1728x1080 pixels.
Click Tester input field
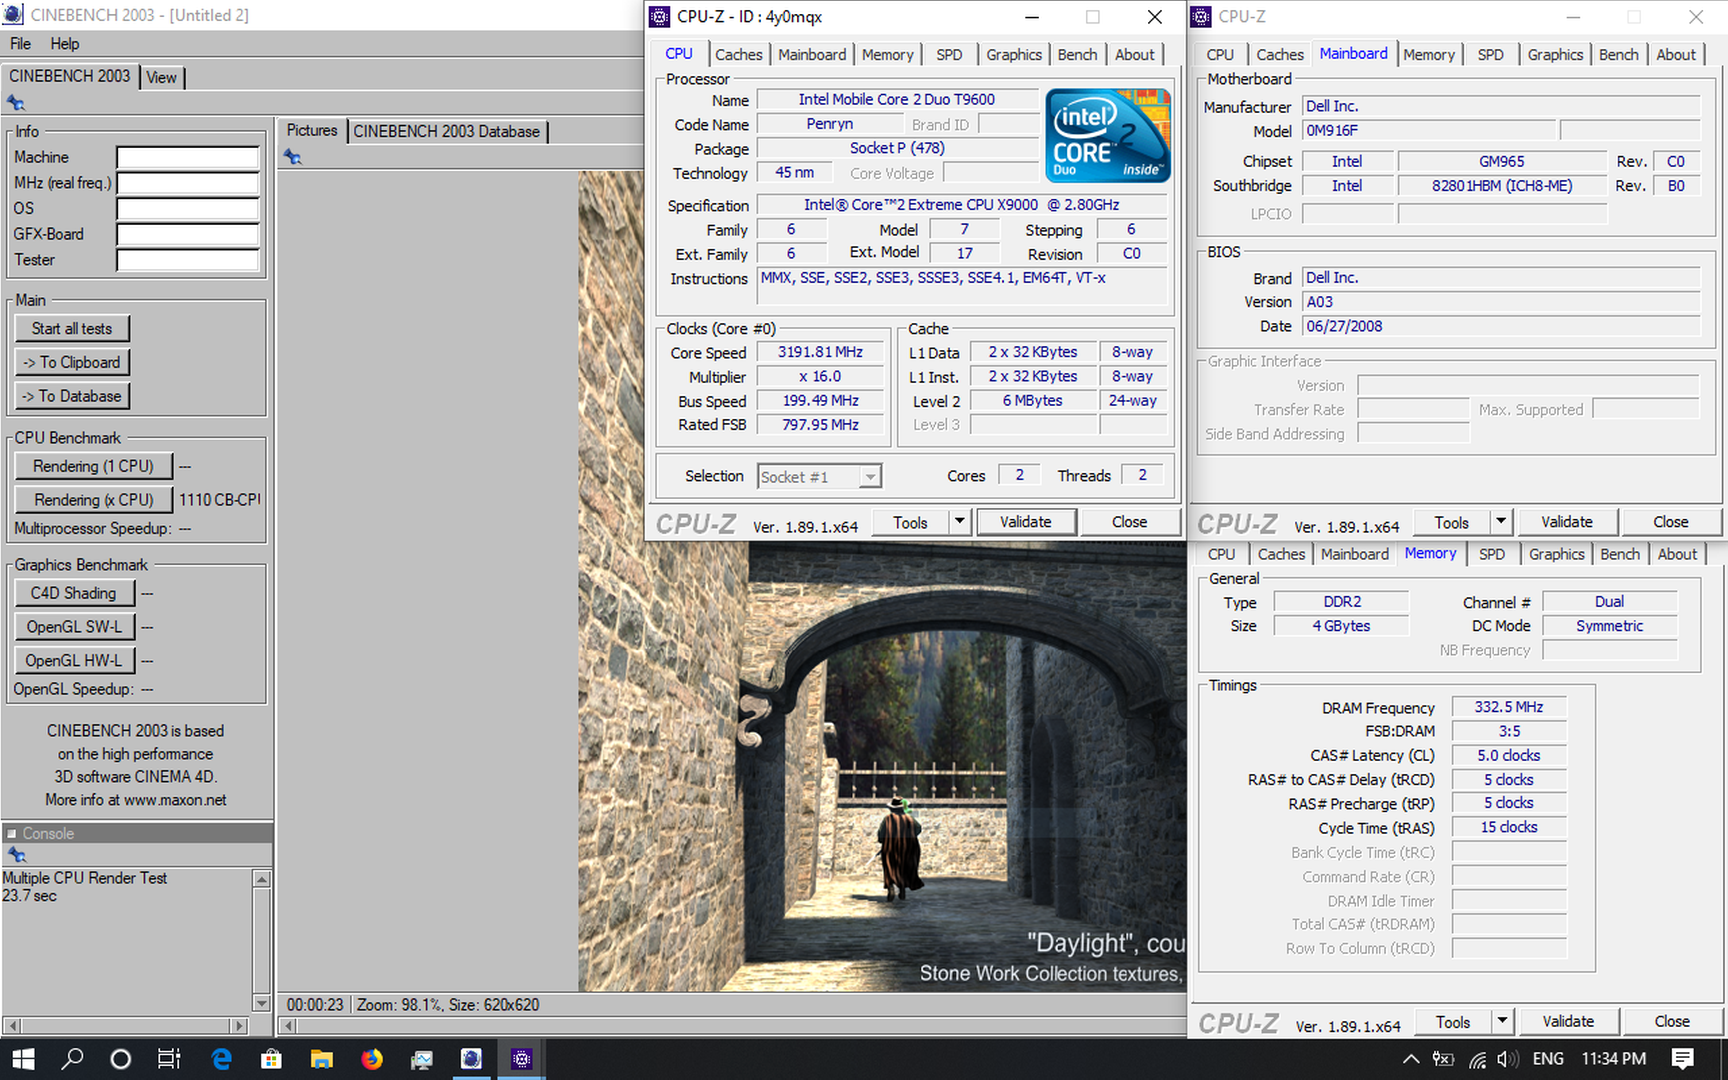(188, 260)
